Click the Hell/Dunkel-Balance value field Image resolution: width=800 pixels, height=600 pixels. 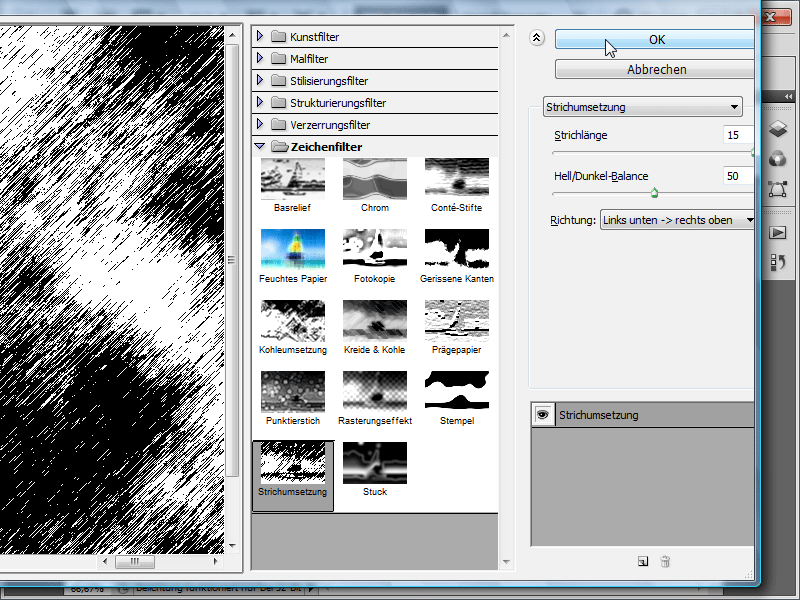pyautogui.click(x=738, y=176)
